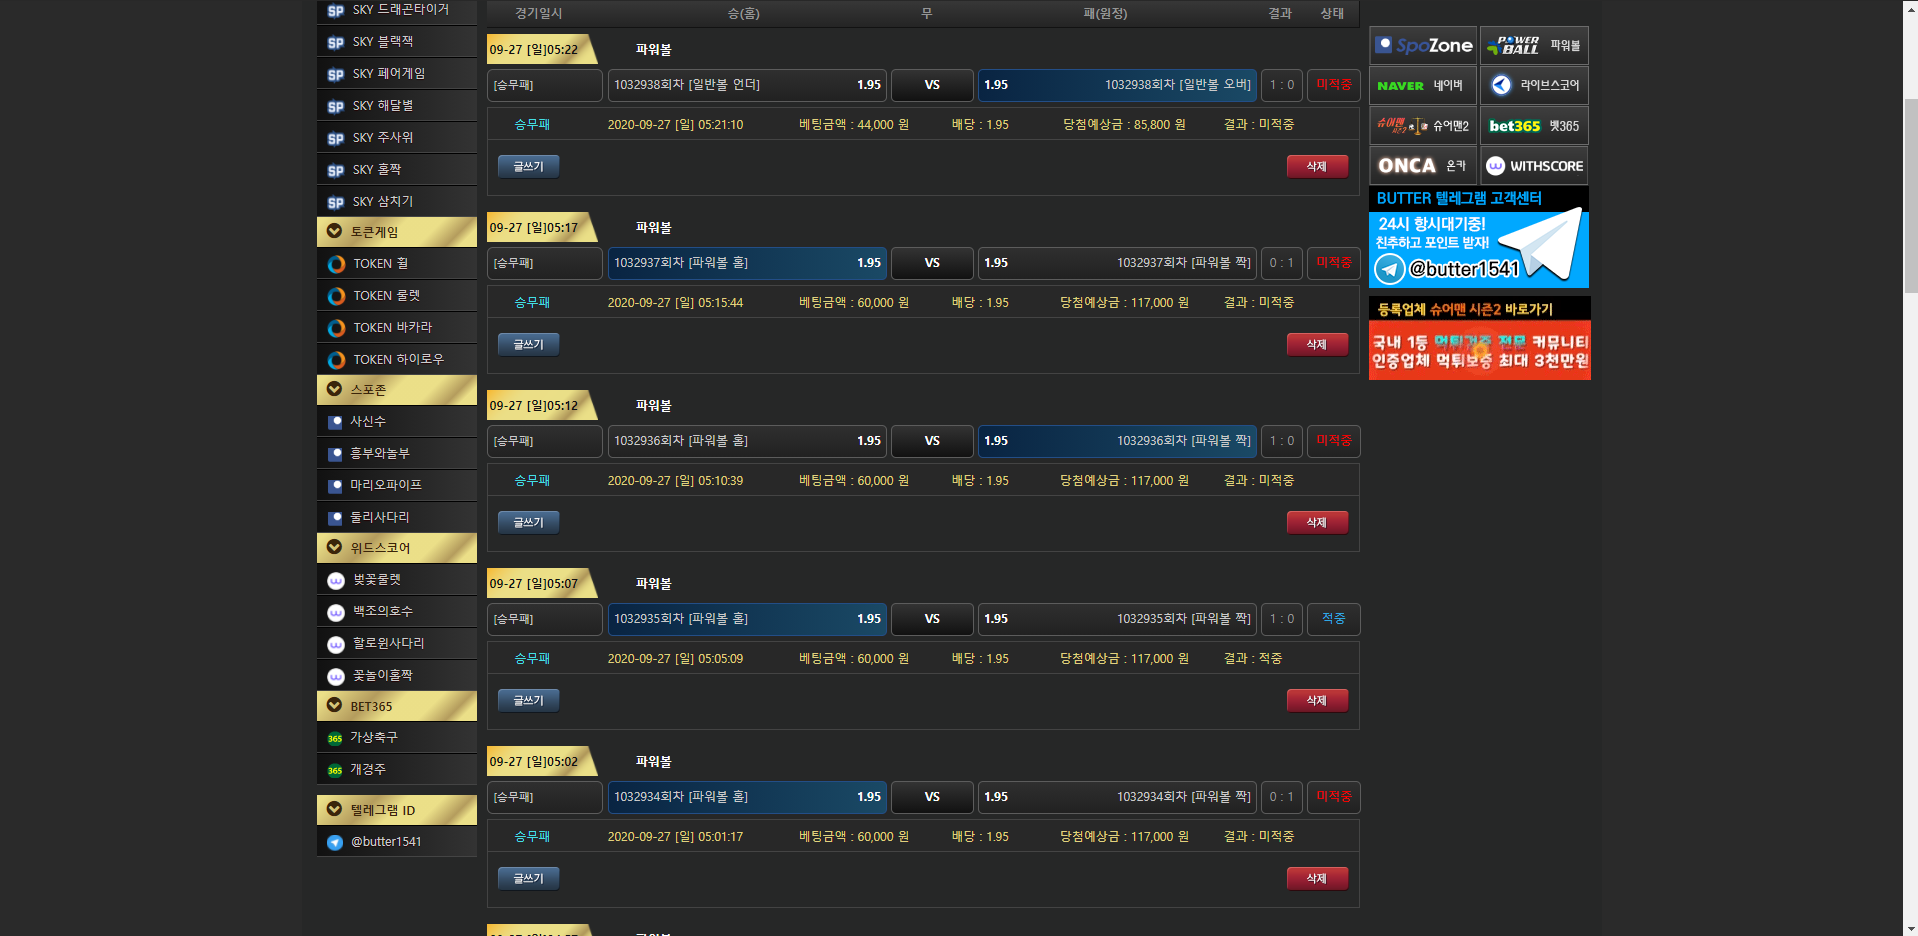The image size is (1918, 936).
Task: Click the NAVER 네이버 logo tile
Action: (x=1423, y=86)
